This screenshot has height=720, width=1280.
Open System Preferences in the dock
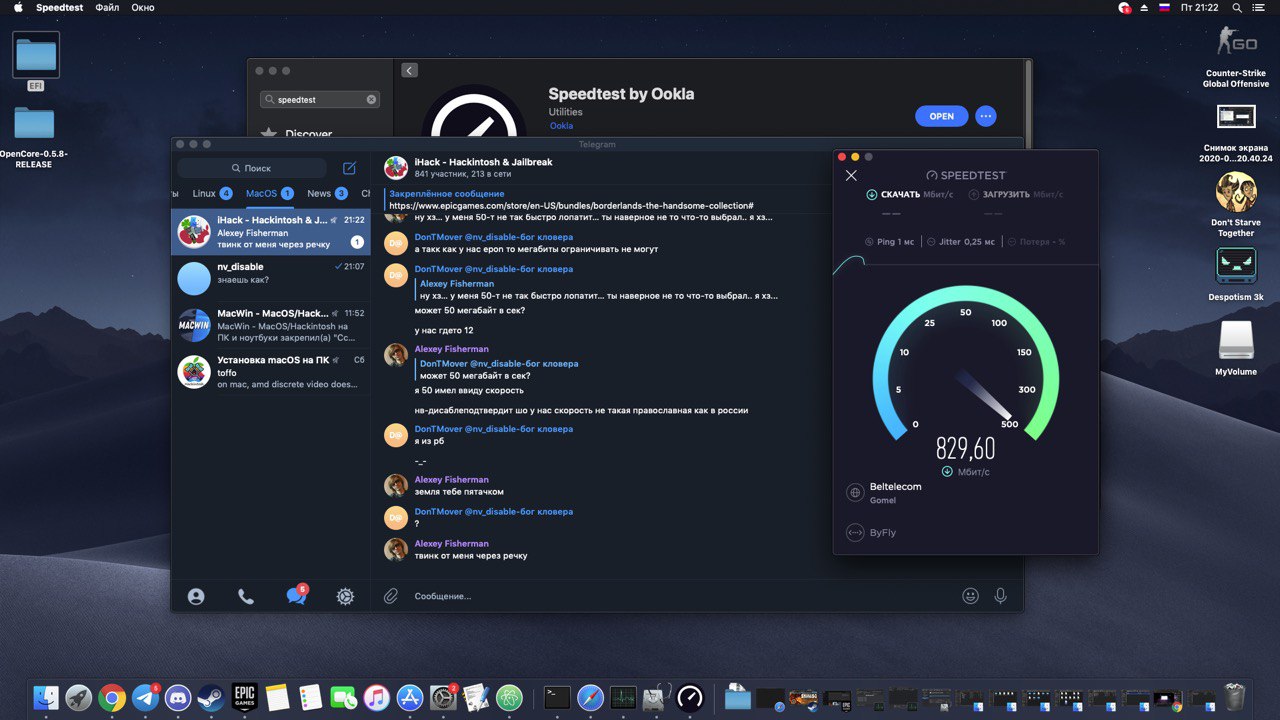tap(443, 697)
